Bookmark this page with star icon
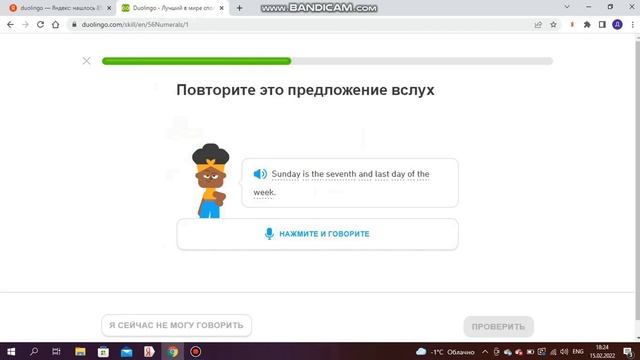 point(553,24)
